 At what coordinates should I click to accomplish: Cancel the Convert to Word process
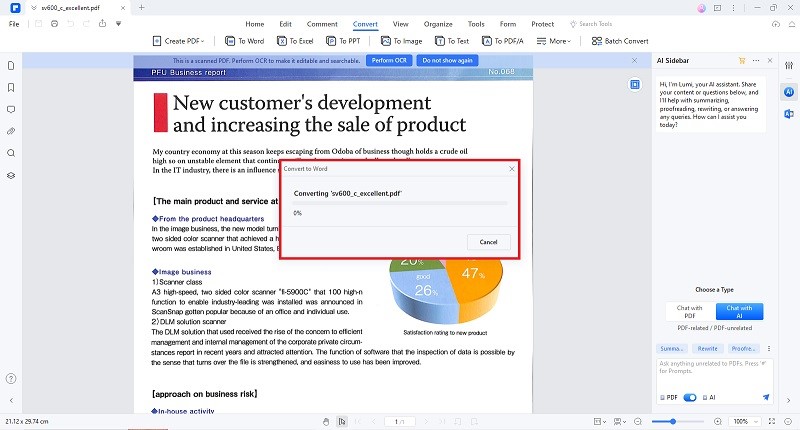(488, 242)
